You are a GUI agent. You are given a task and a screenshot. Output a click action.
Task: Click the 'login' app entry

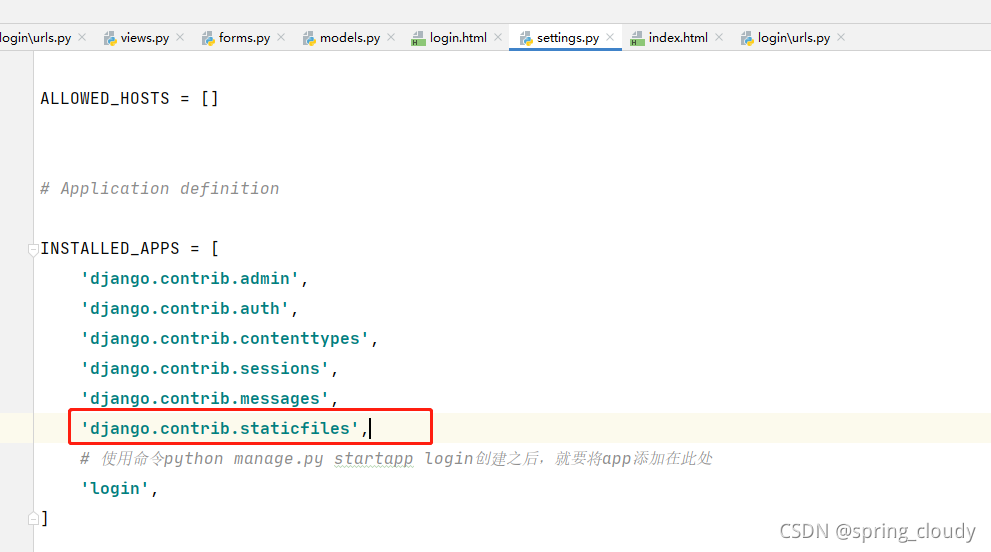click(119, 489)
